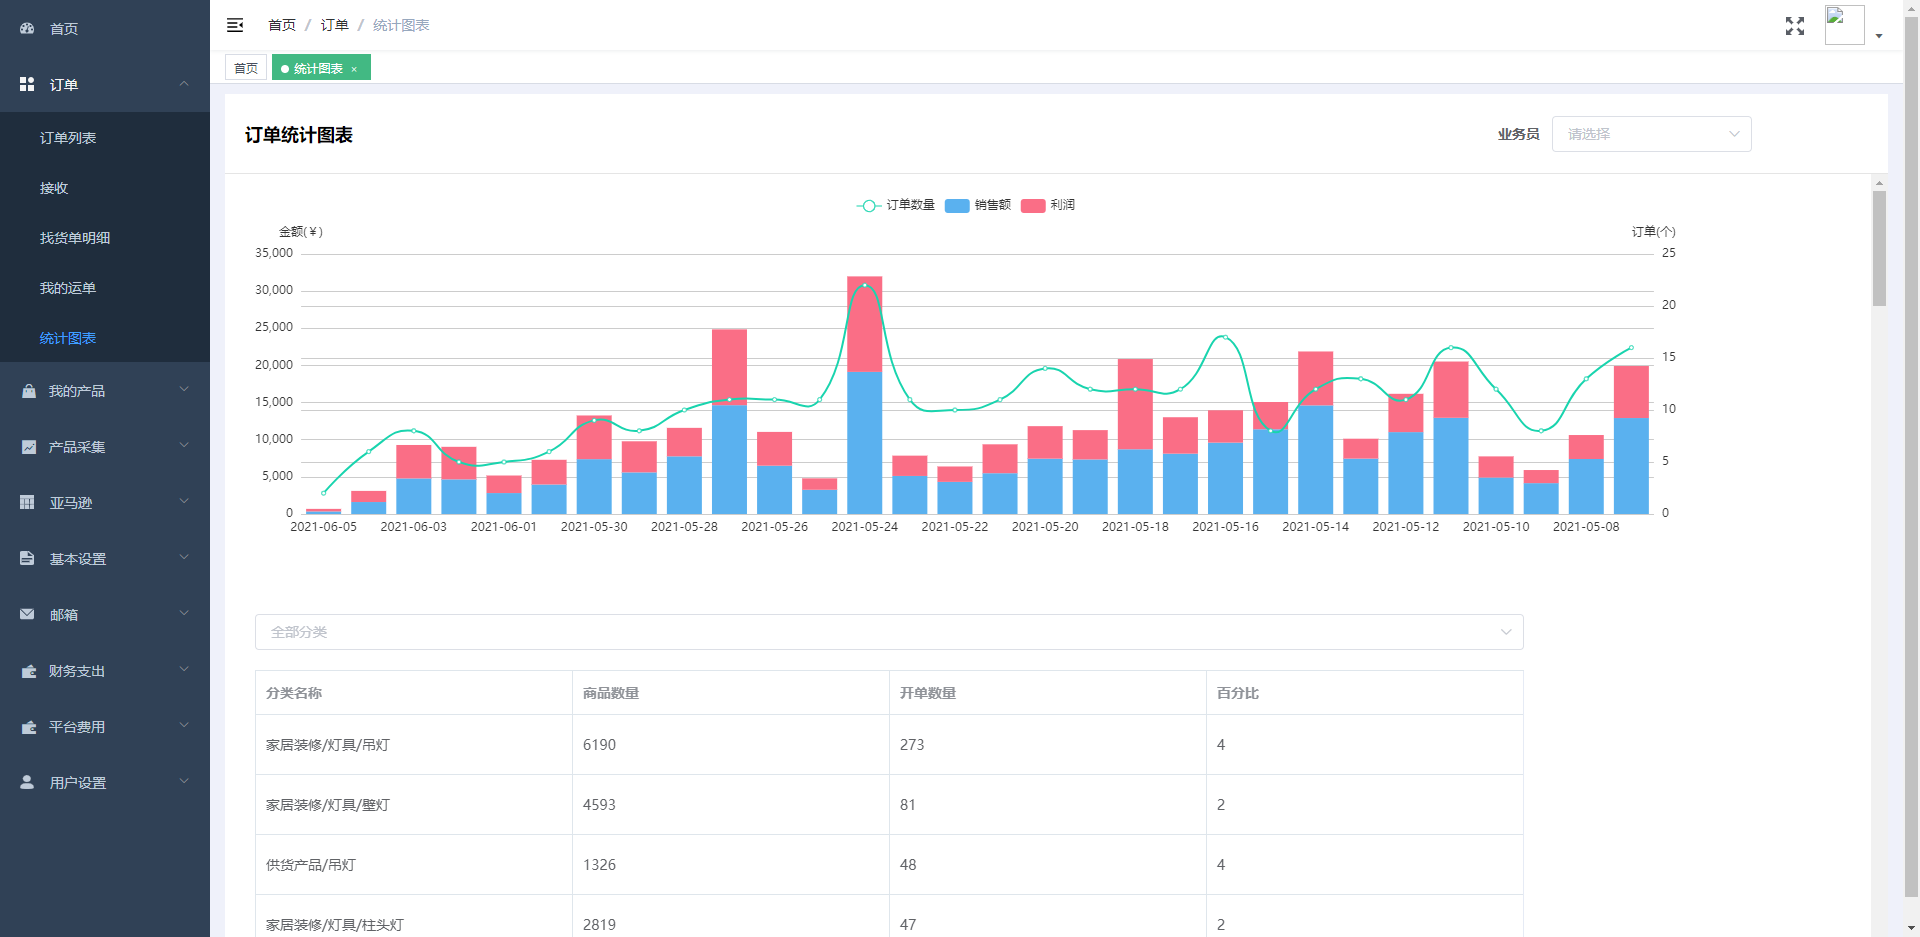
Task: Toggle 利润 series in chart legend
Action: 1048,205
